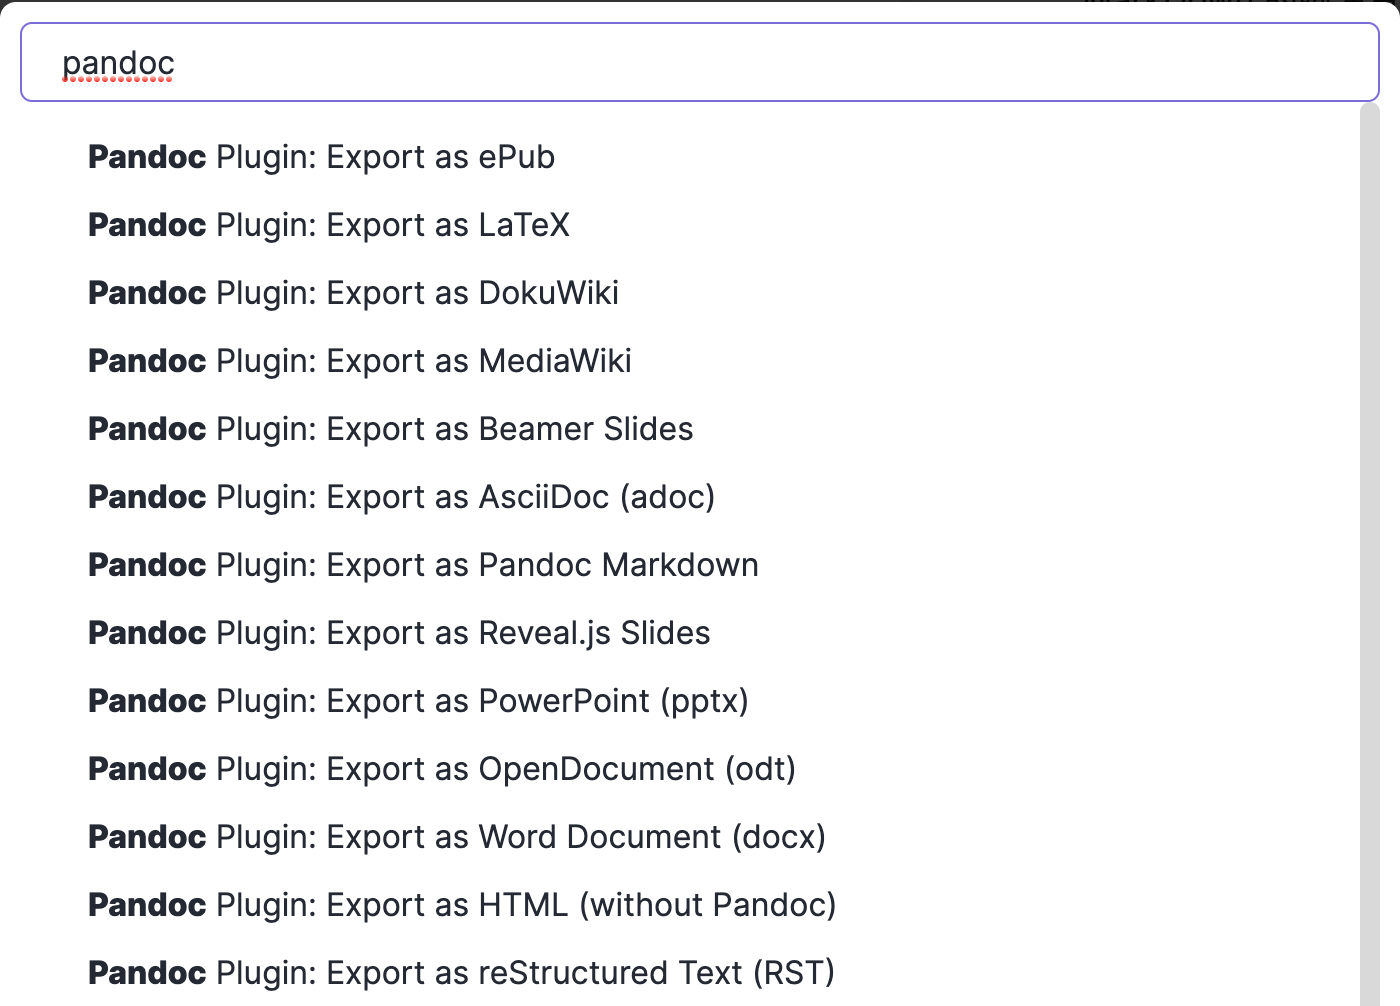
Task: Click the results list vertical scrollbar
Action: (x=1369, y=500)
